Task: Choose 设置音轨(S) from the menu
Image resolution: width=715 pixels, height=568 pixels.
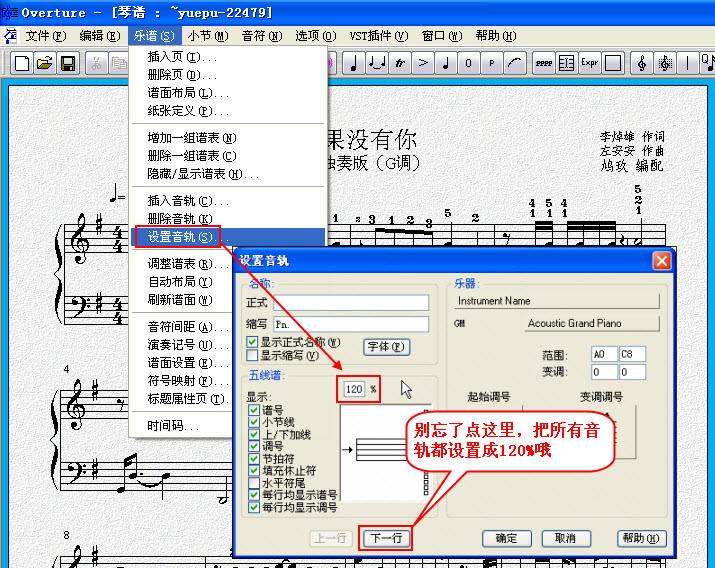Action: click(x=229, y=237)
